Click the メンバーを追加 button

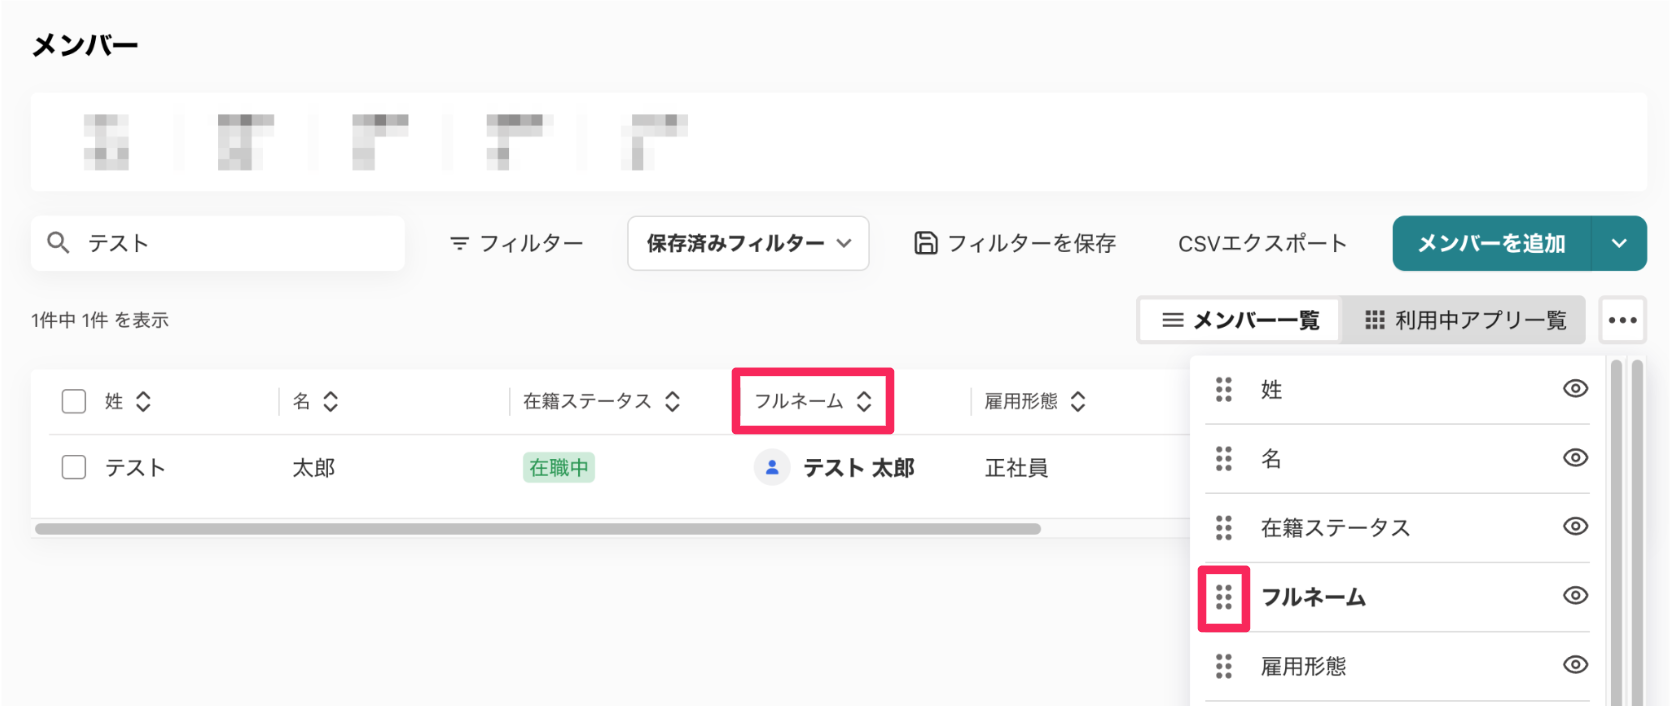coord(1491,243)
